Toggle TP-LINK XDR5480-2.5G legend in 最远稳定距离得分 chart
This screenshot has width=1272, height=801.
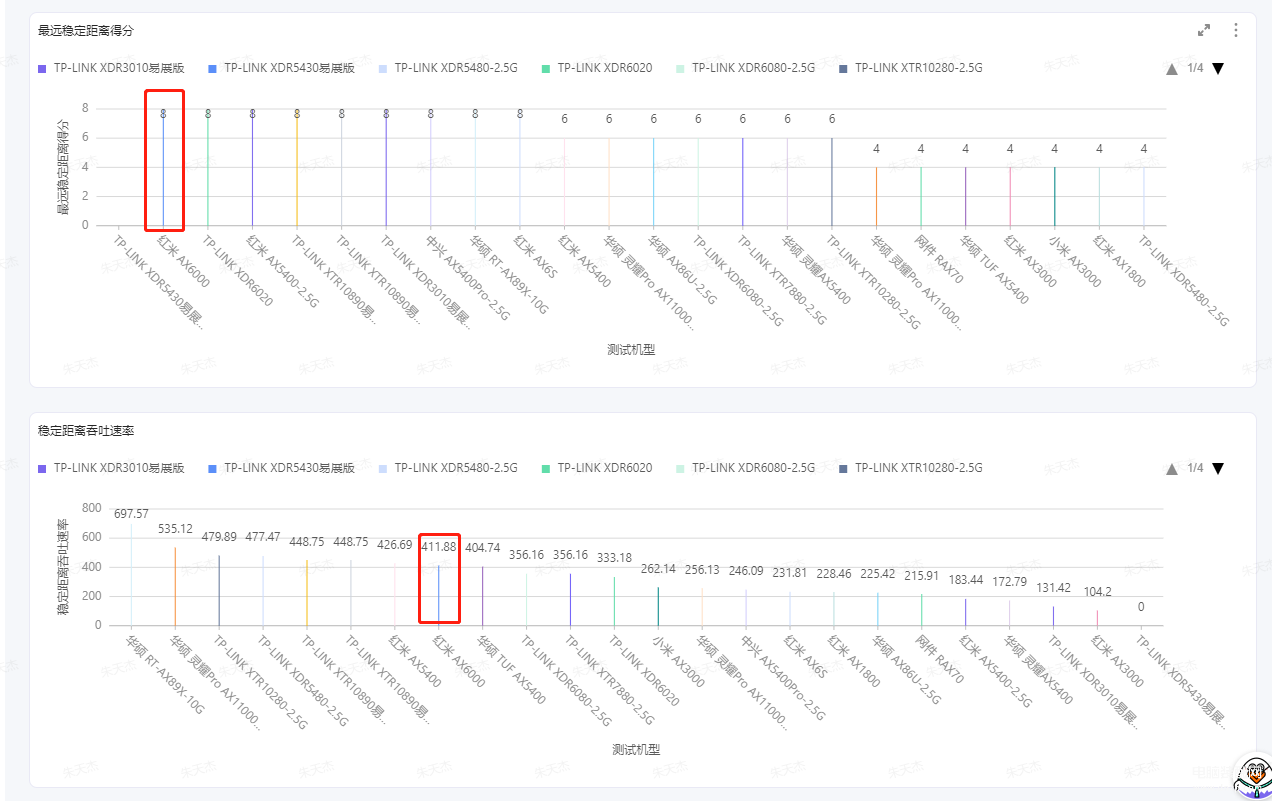click(448, 68)
